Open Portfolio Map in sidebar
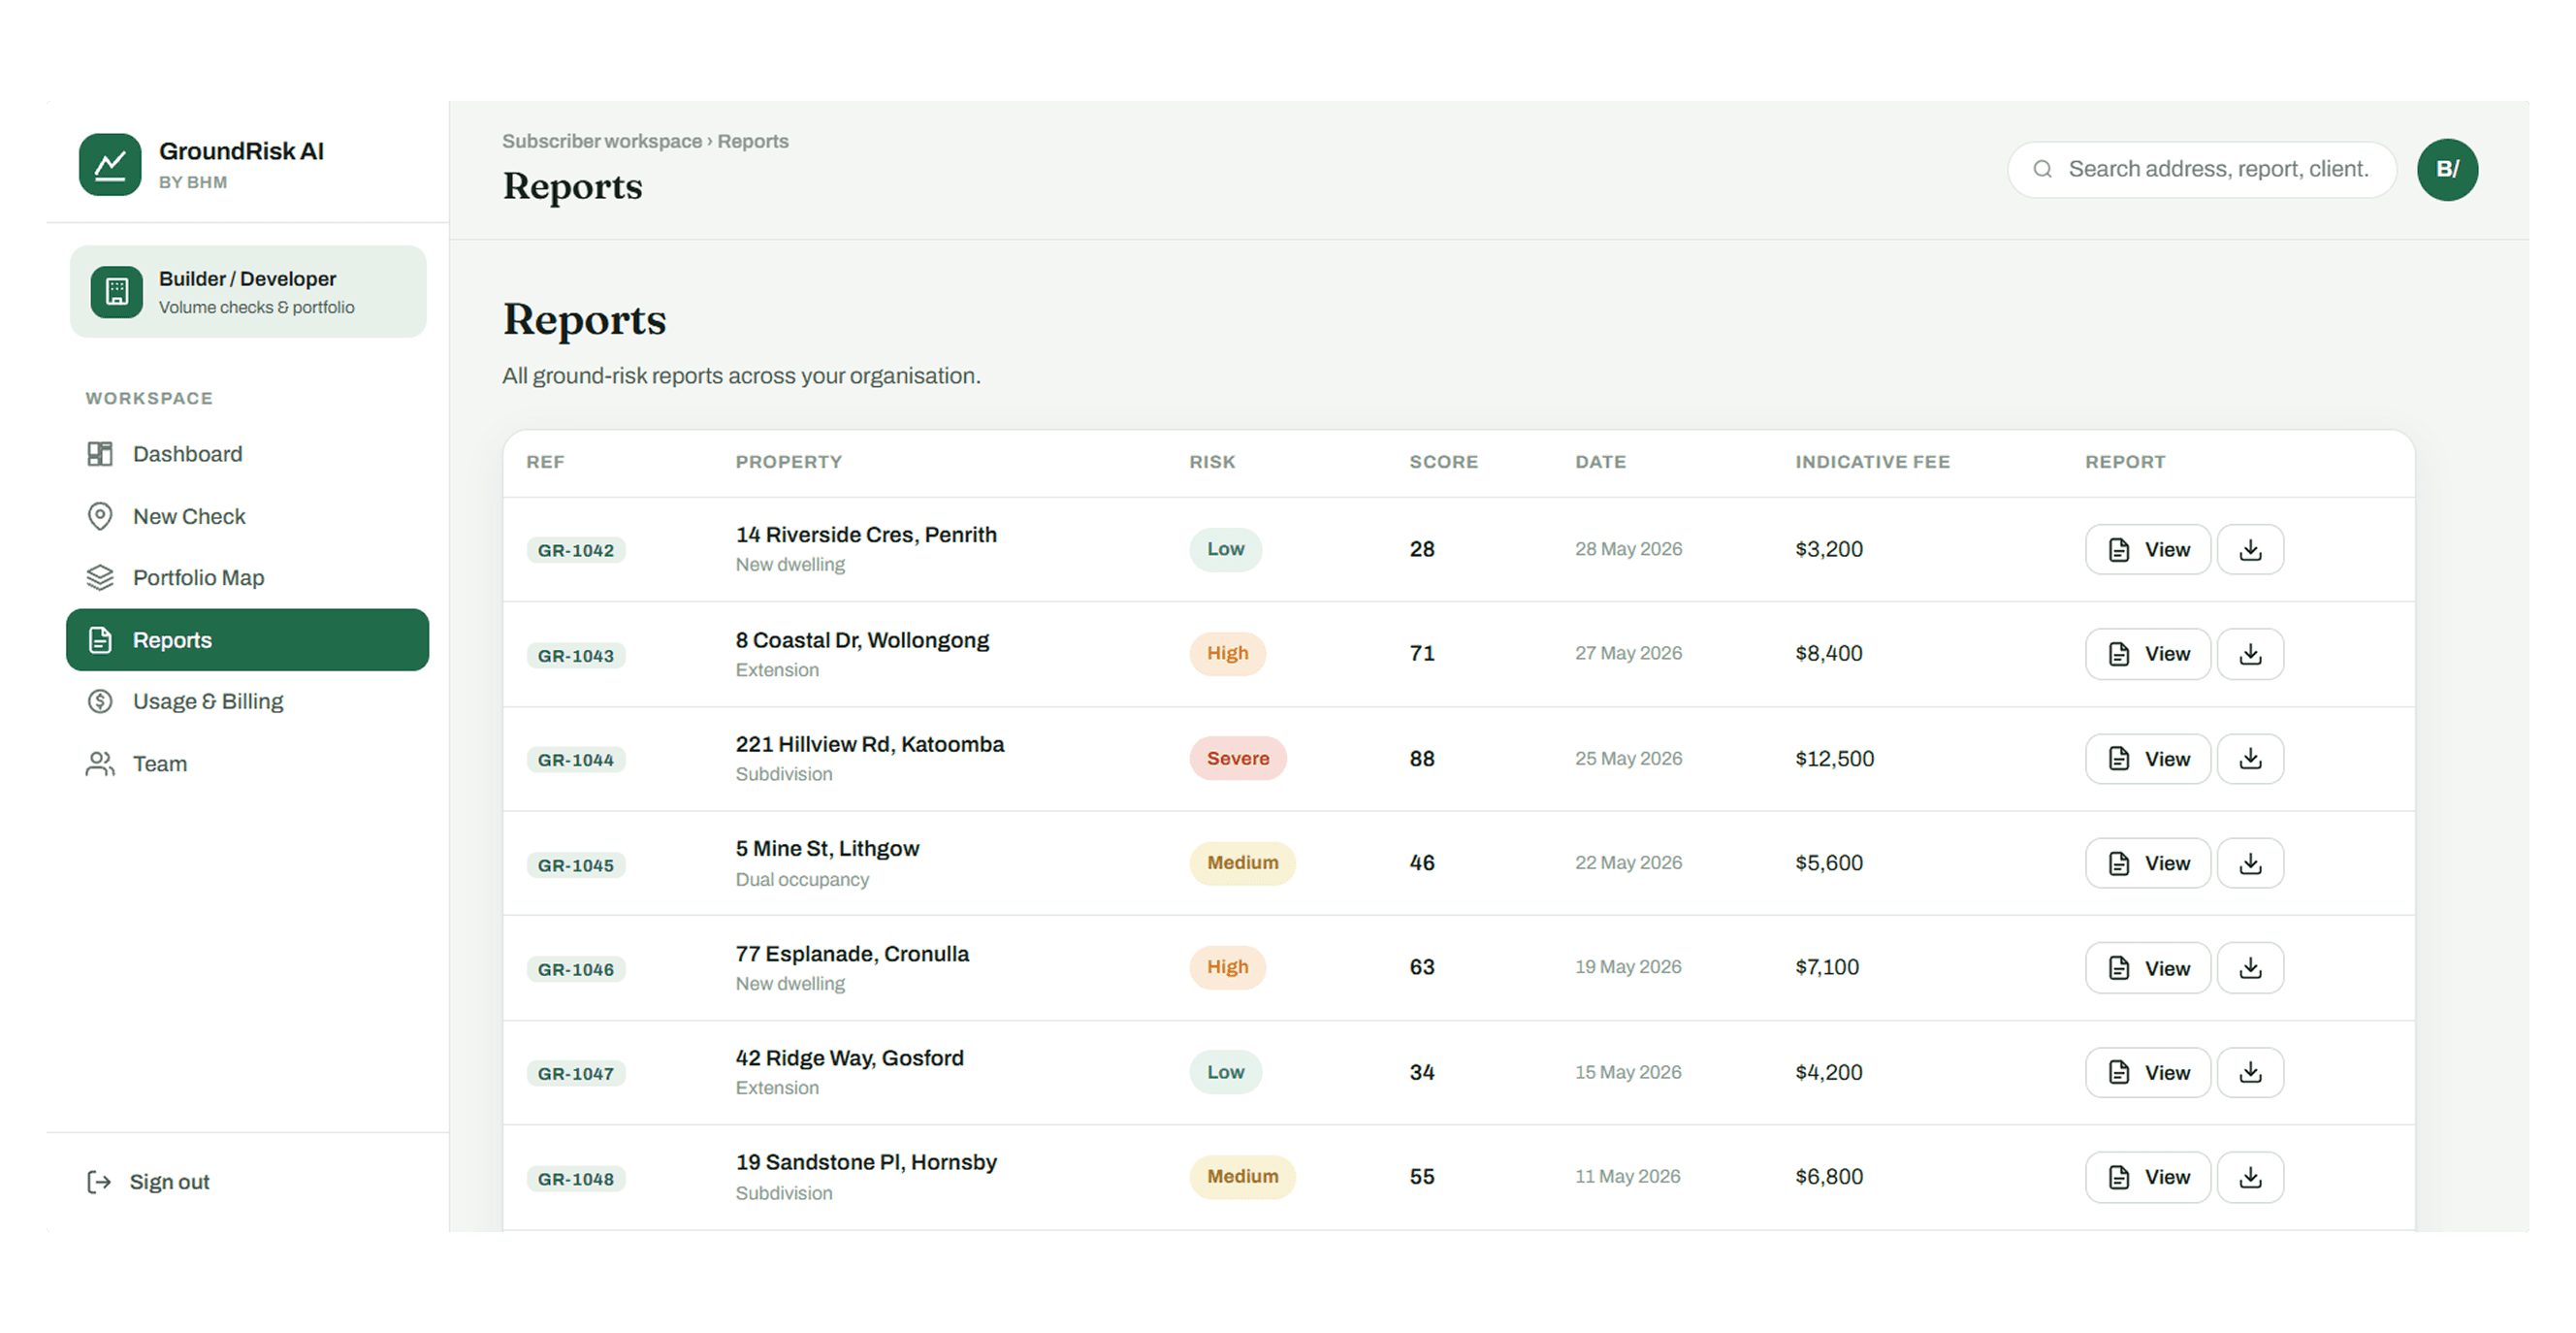The image size is (2576, 1333). (x=247, y=578)
